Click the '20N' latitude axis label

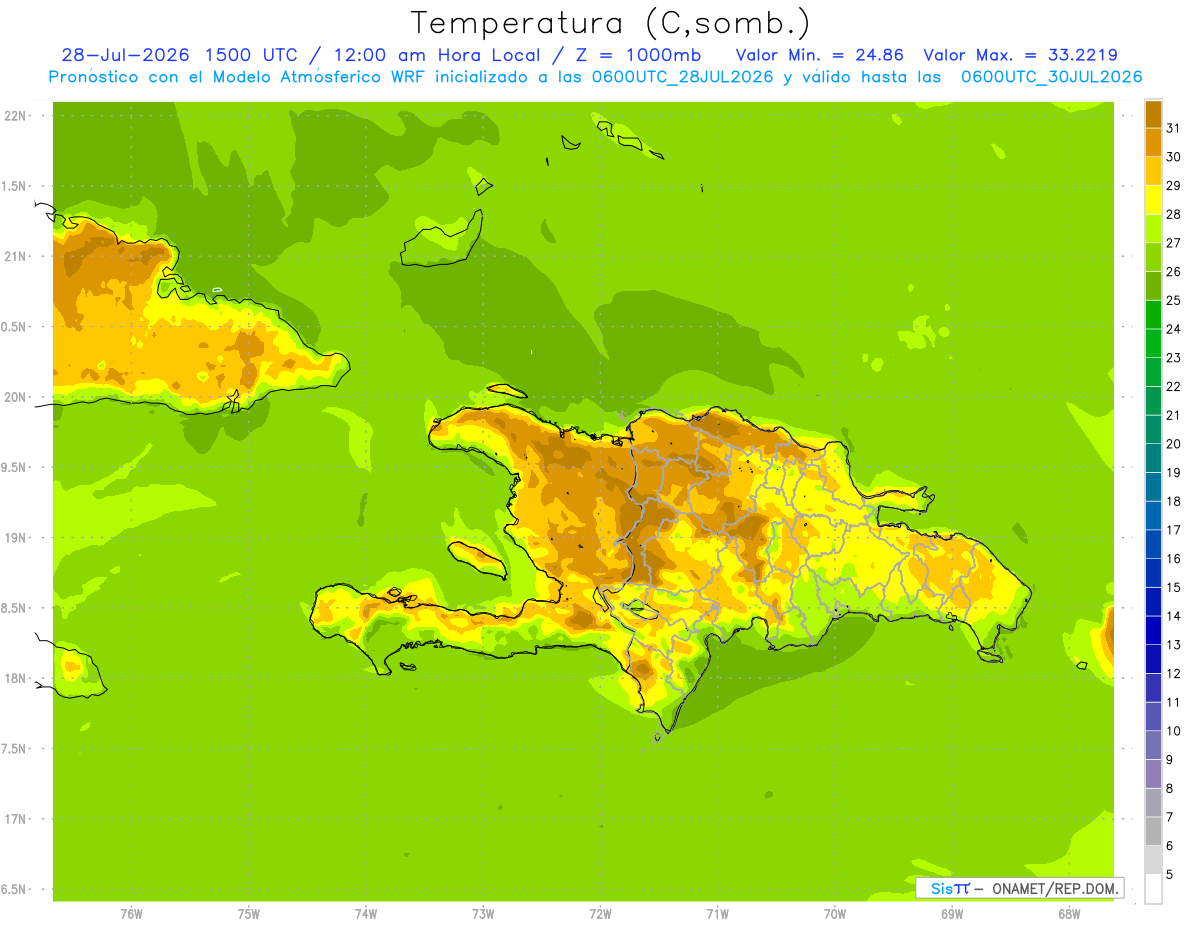pyautogui.click(x=16, y=397)
